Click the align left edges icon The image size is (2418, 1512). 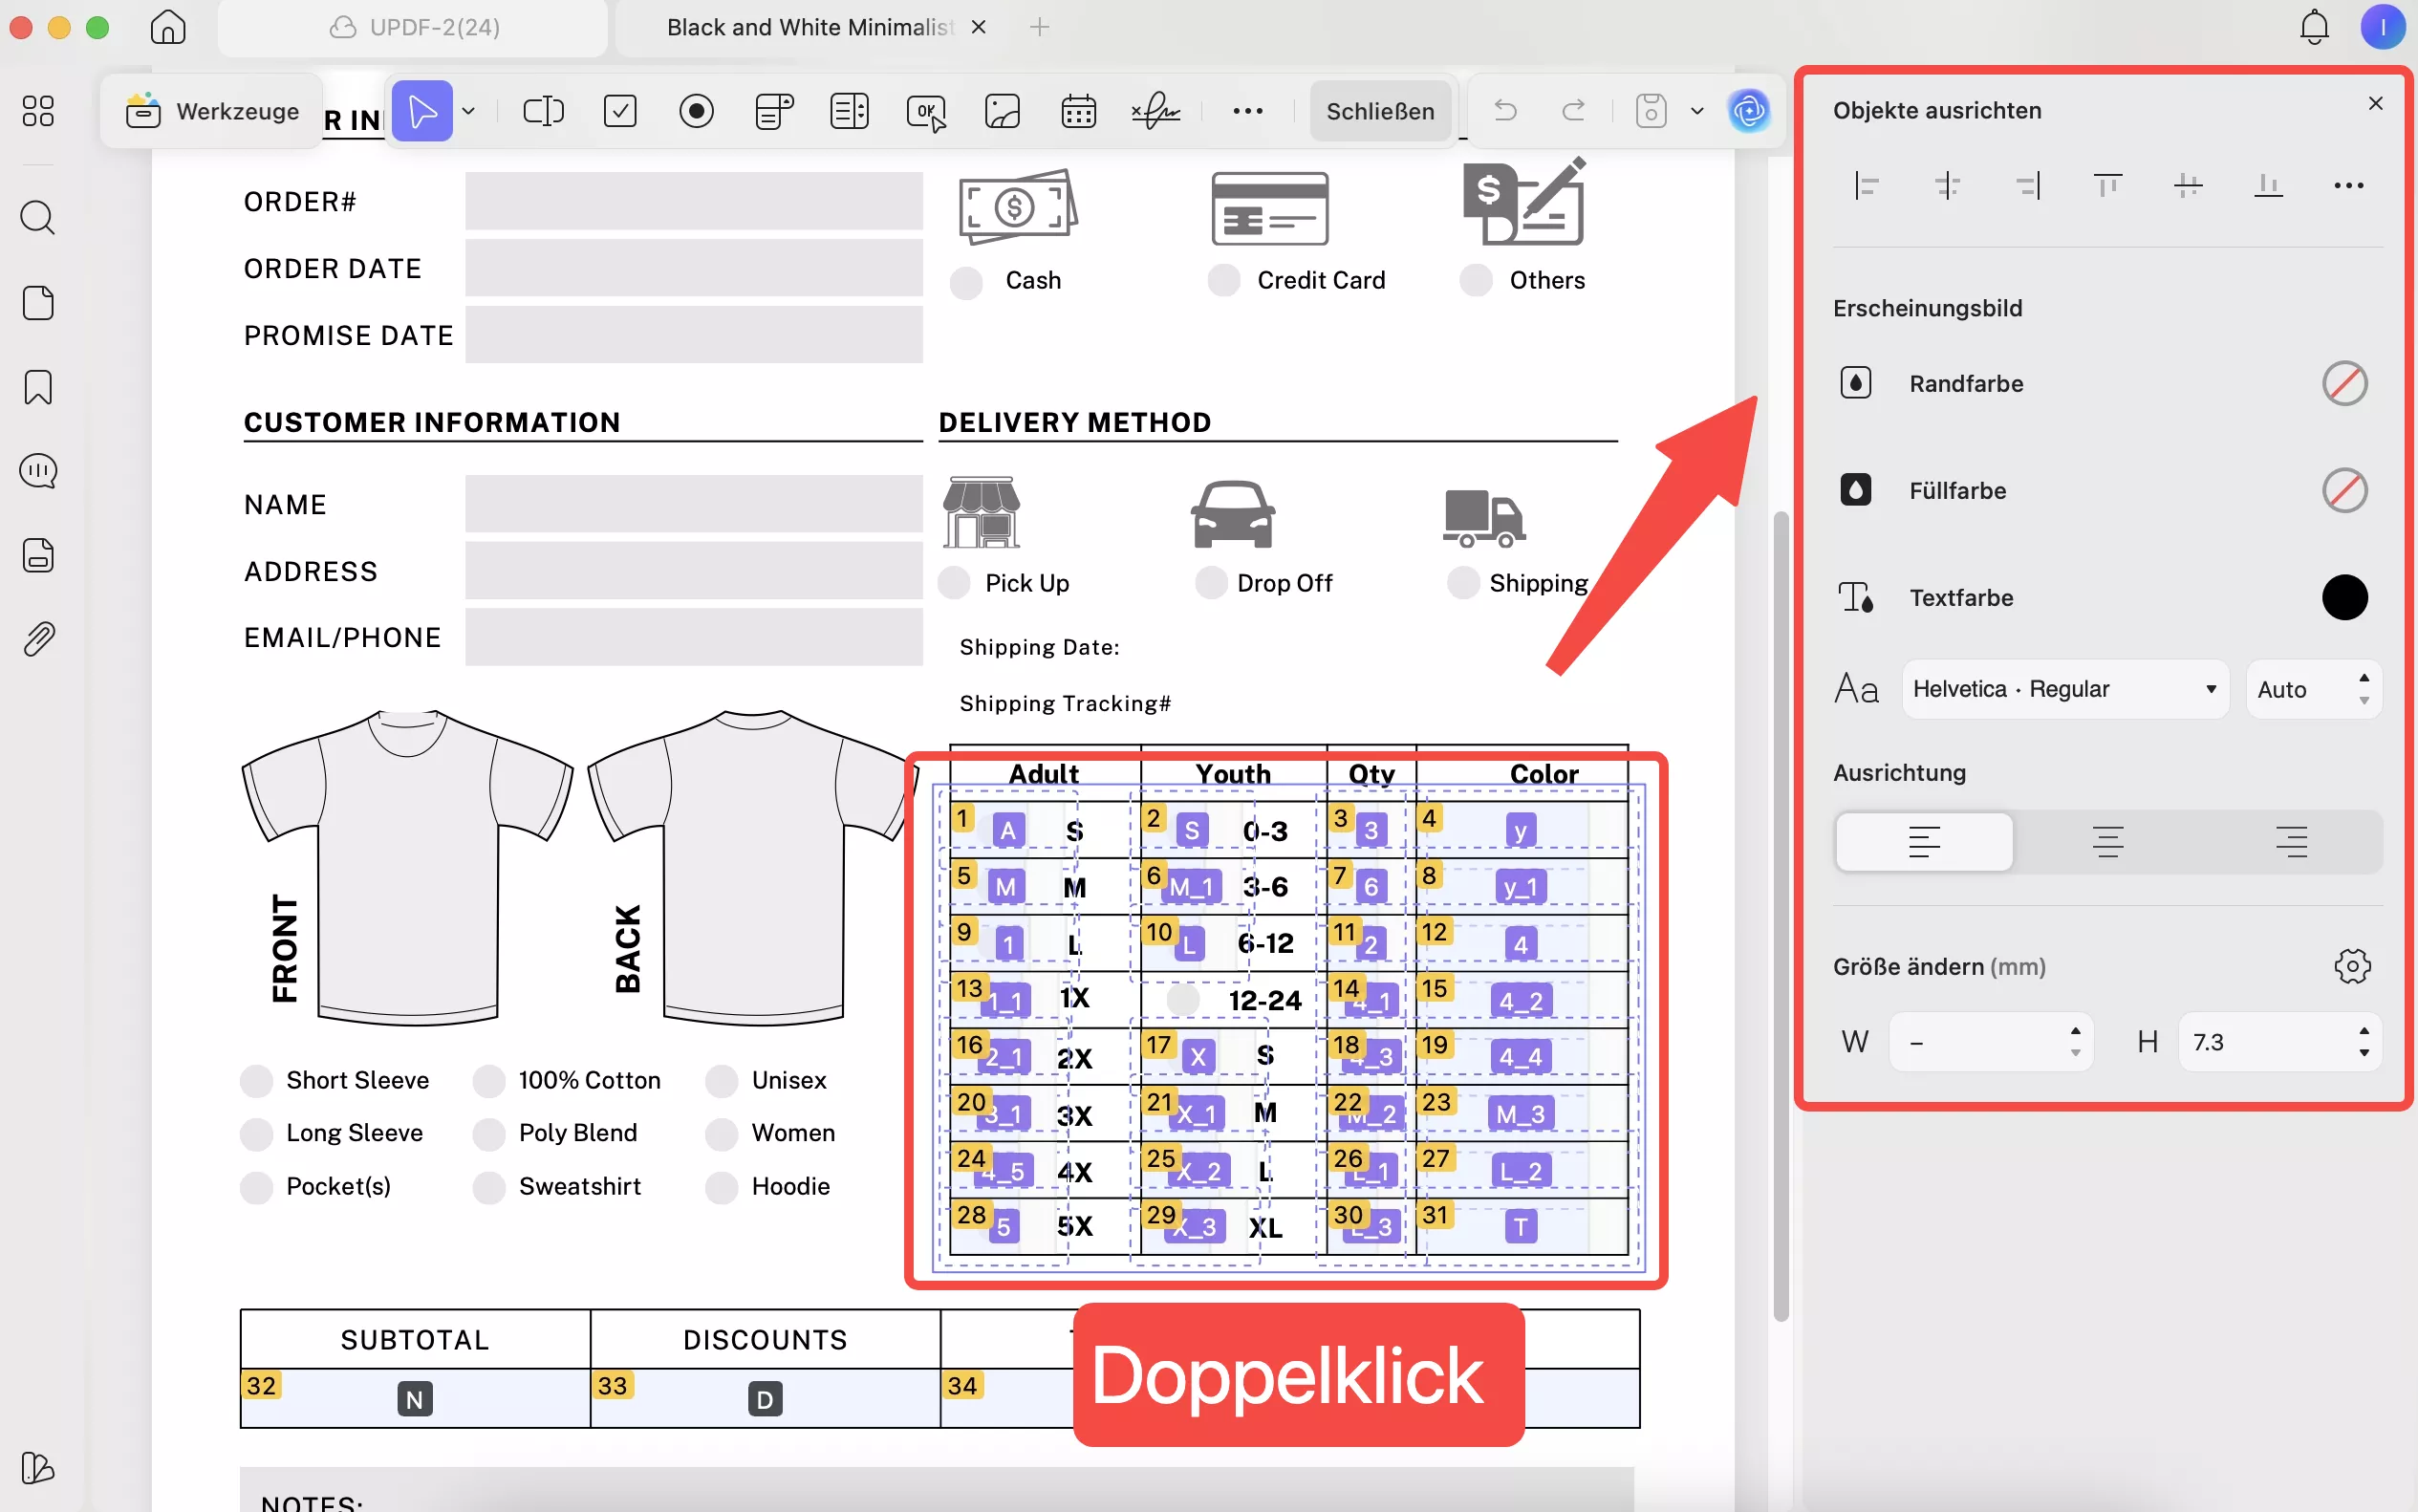click(1866, 185)
